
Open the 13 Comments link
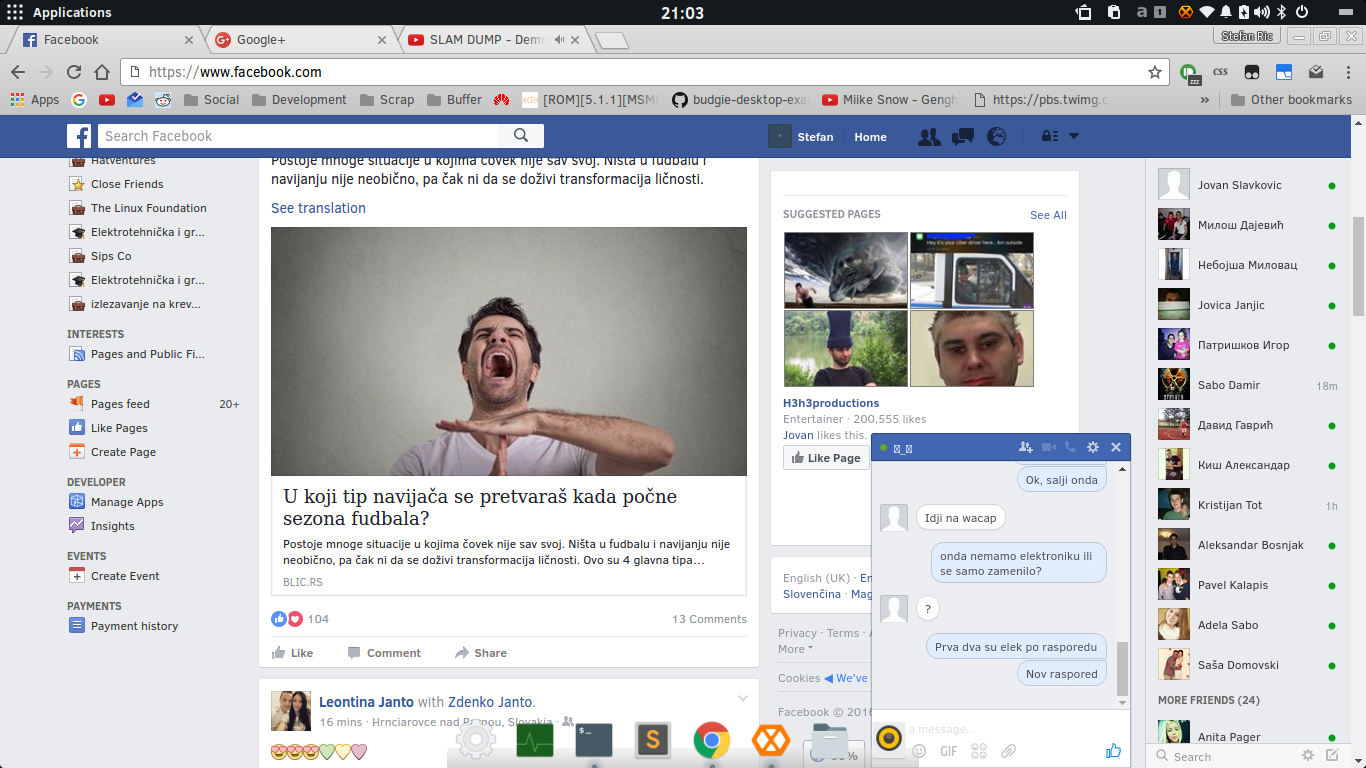click(709, 619)
